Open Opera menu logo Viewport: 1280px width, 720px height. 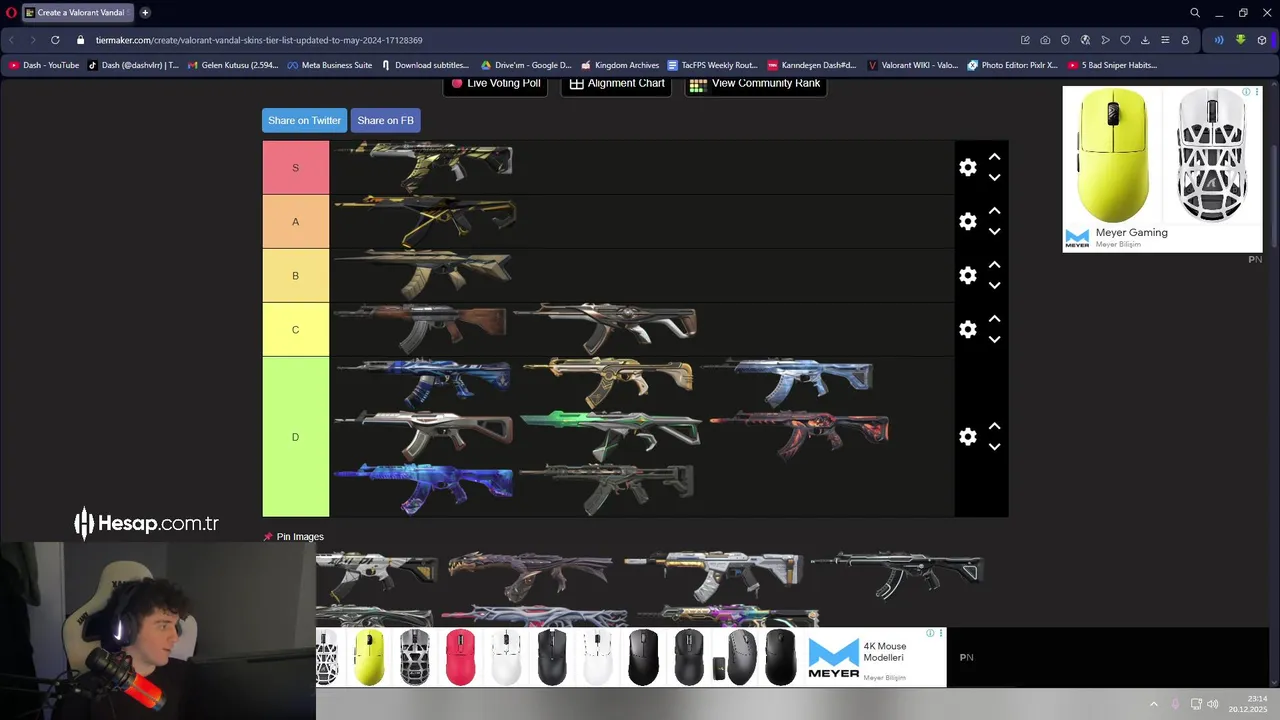tap(11, 13)
